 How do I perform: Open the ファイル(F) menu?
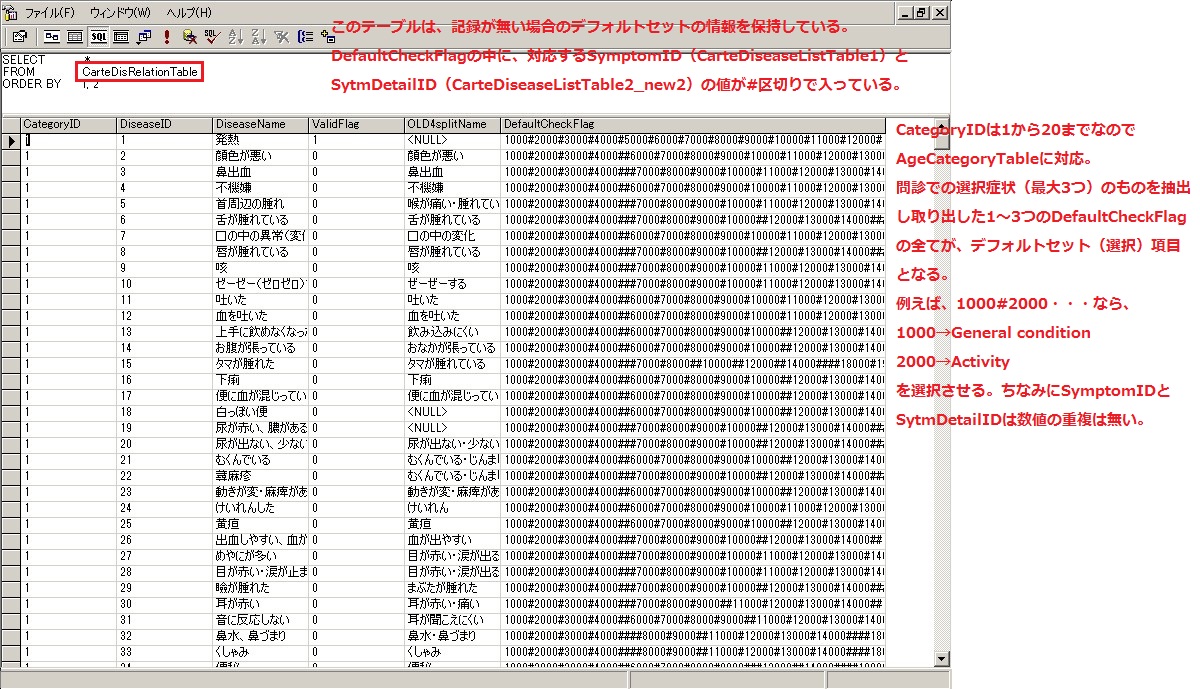(49, 13)
